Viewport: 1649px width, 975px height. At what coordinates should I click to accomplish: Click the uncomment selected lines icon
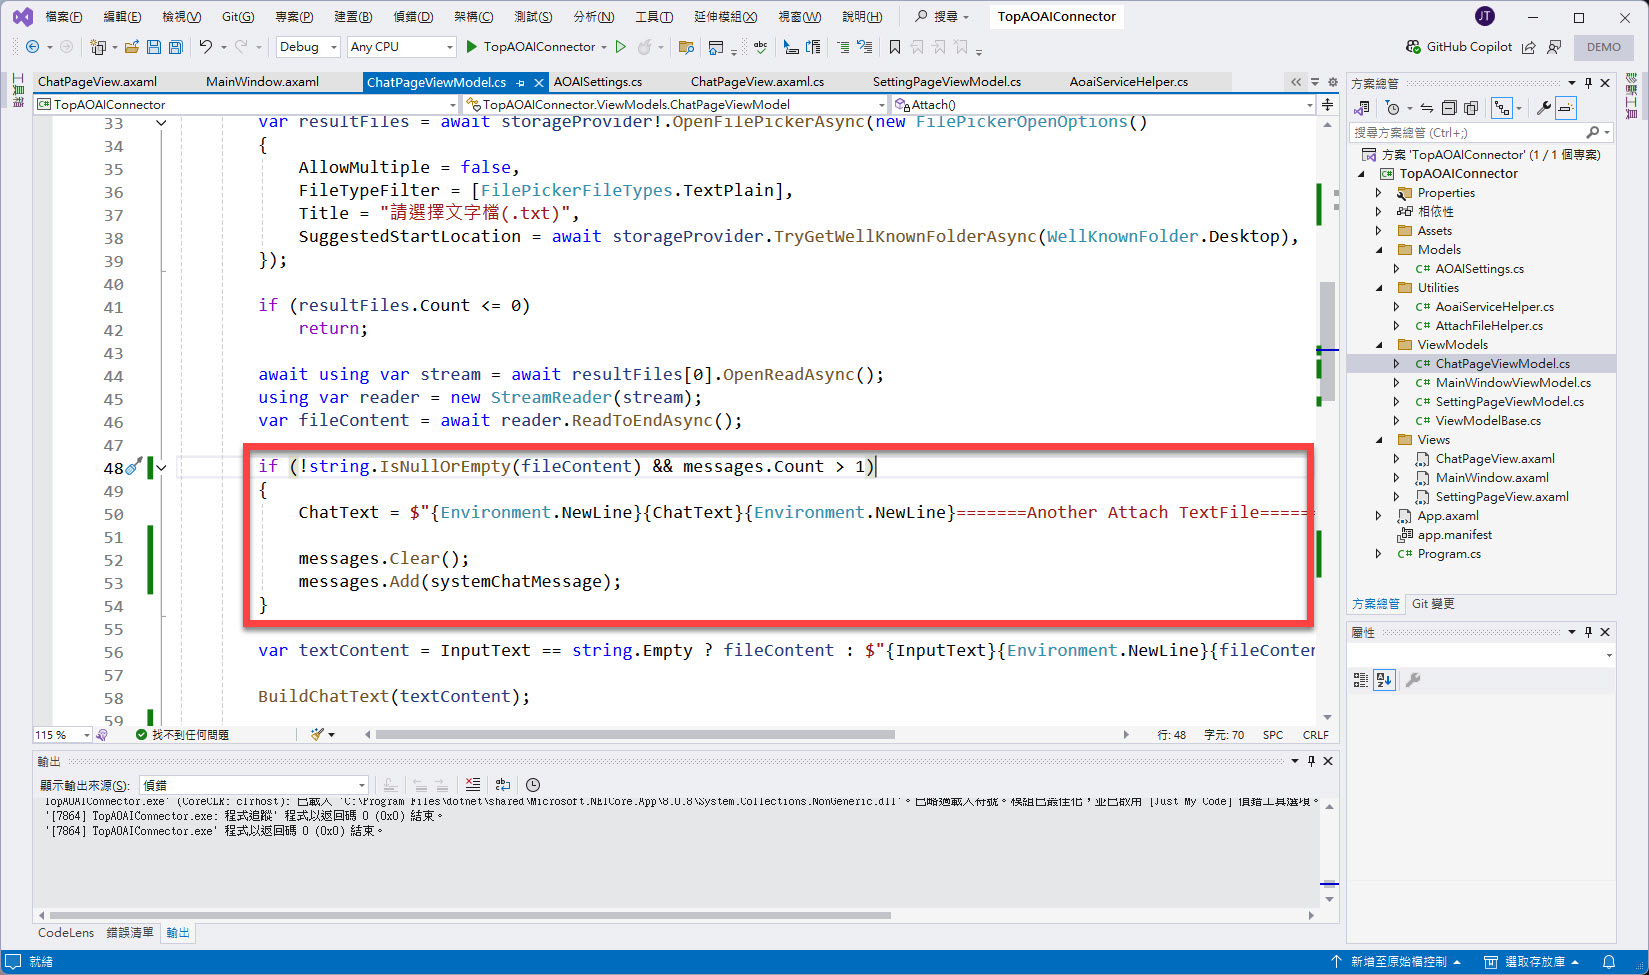click(864, 47)
